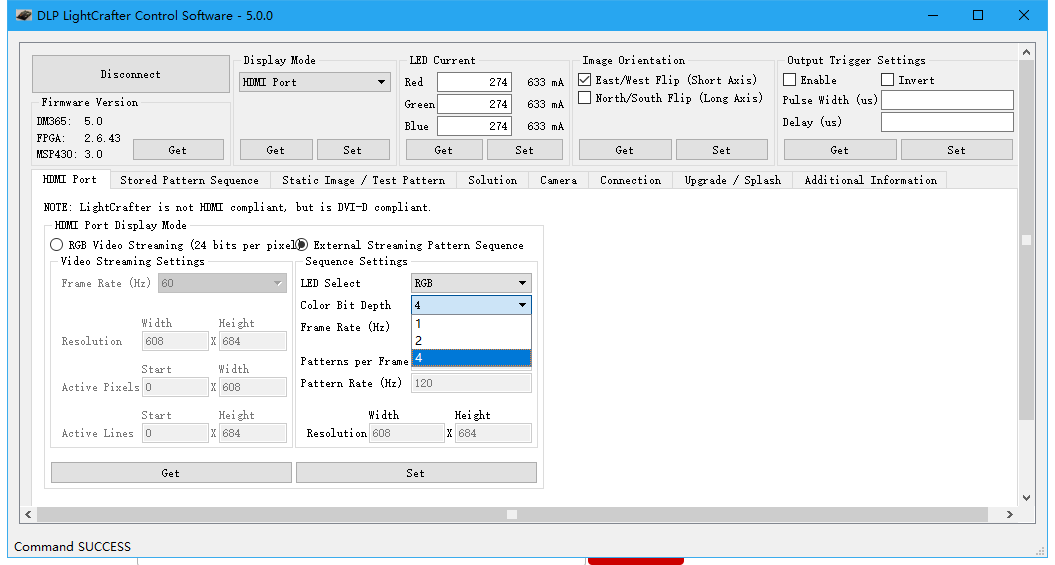The width and height of the screenshot is (1055, 565).
Task: Check North/South Flip (Long Axis)
Action: click(585, 98)
